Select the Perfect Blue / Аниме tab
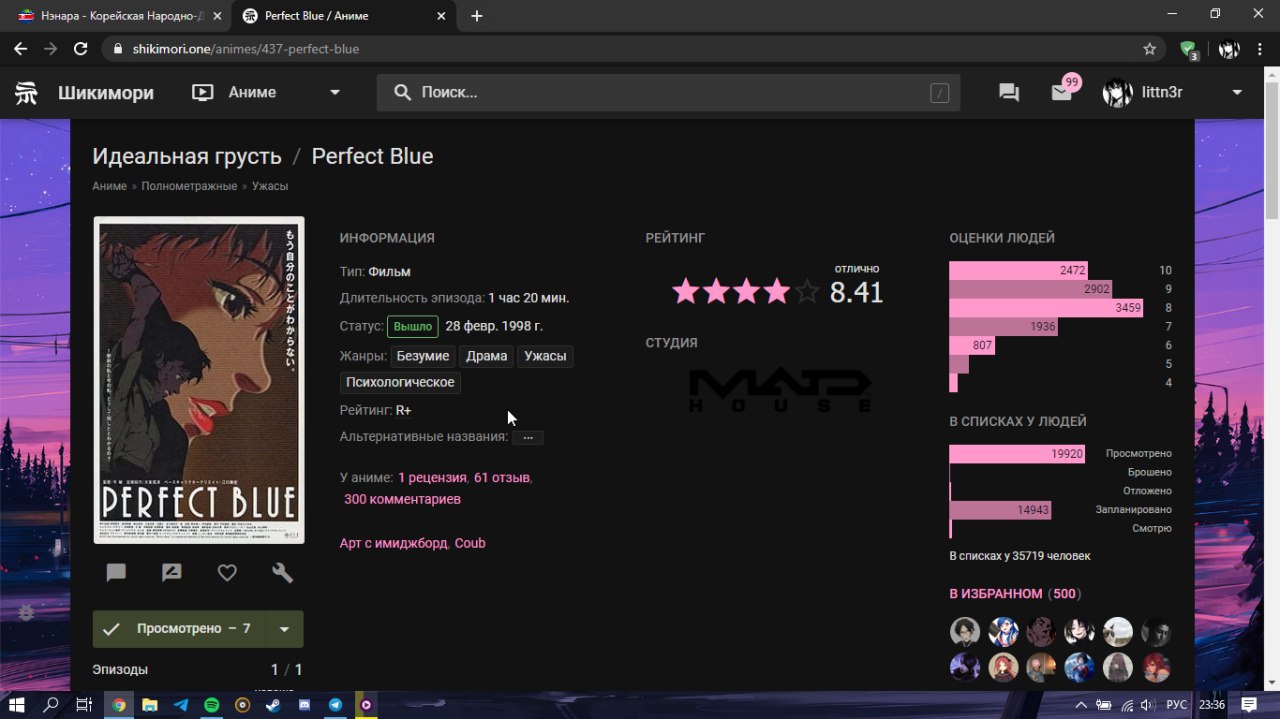Screen dimensions: 1280x719 coord(344,16)
